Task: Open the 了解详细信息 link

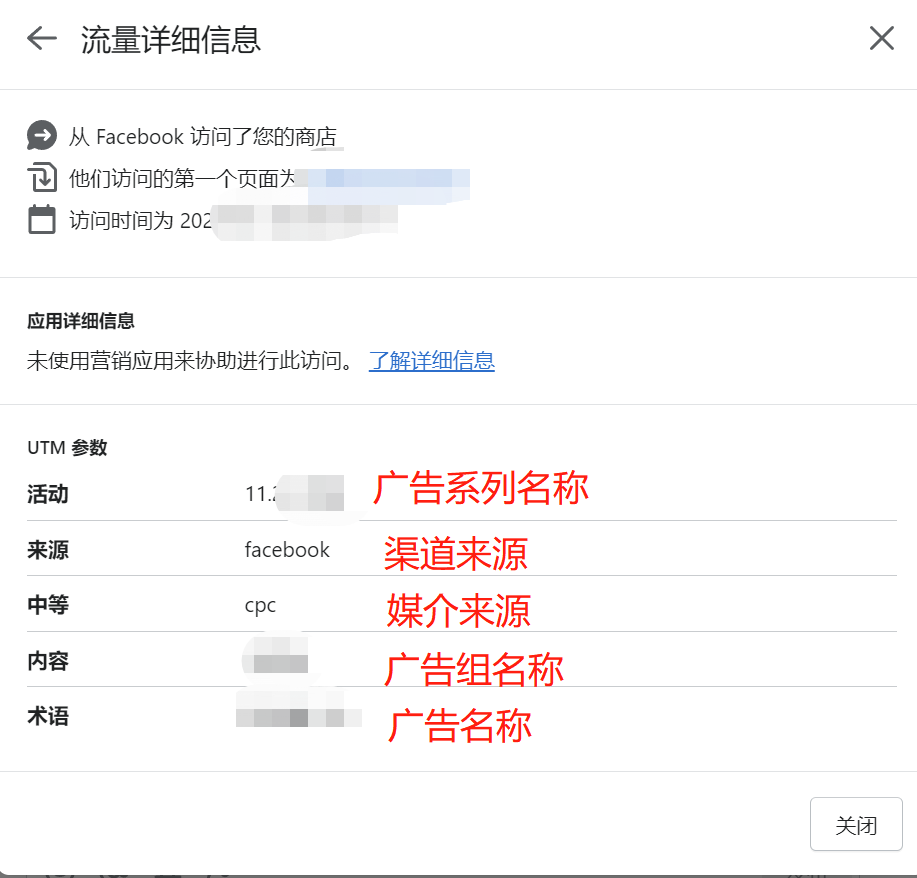Action: click(432, 360)
